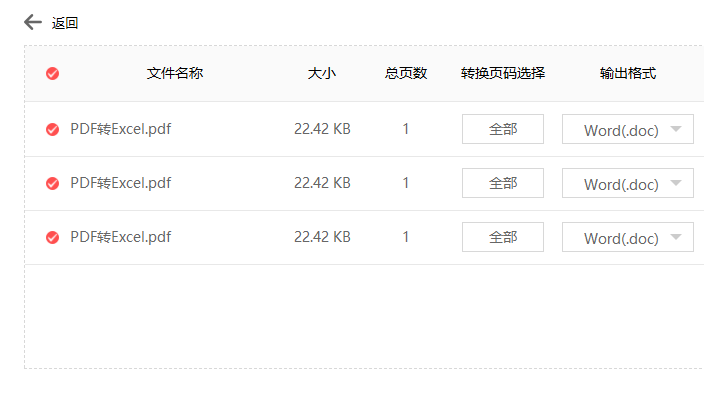Click the 输出格式 column header

(x=628, y=73)
